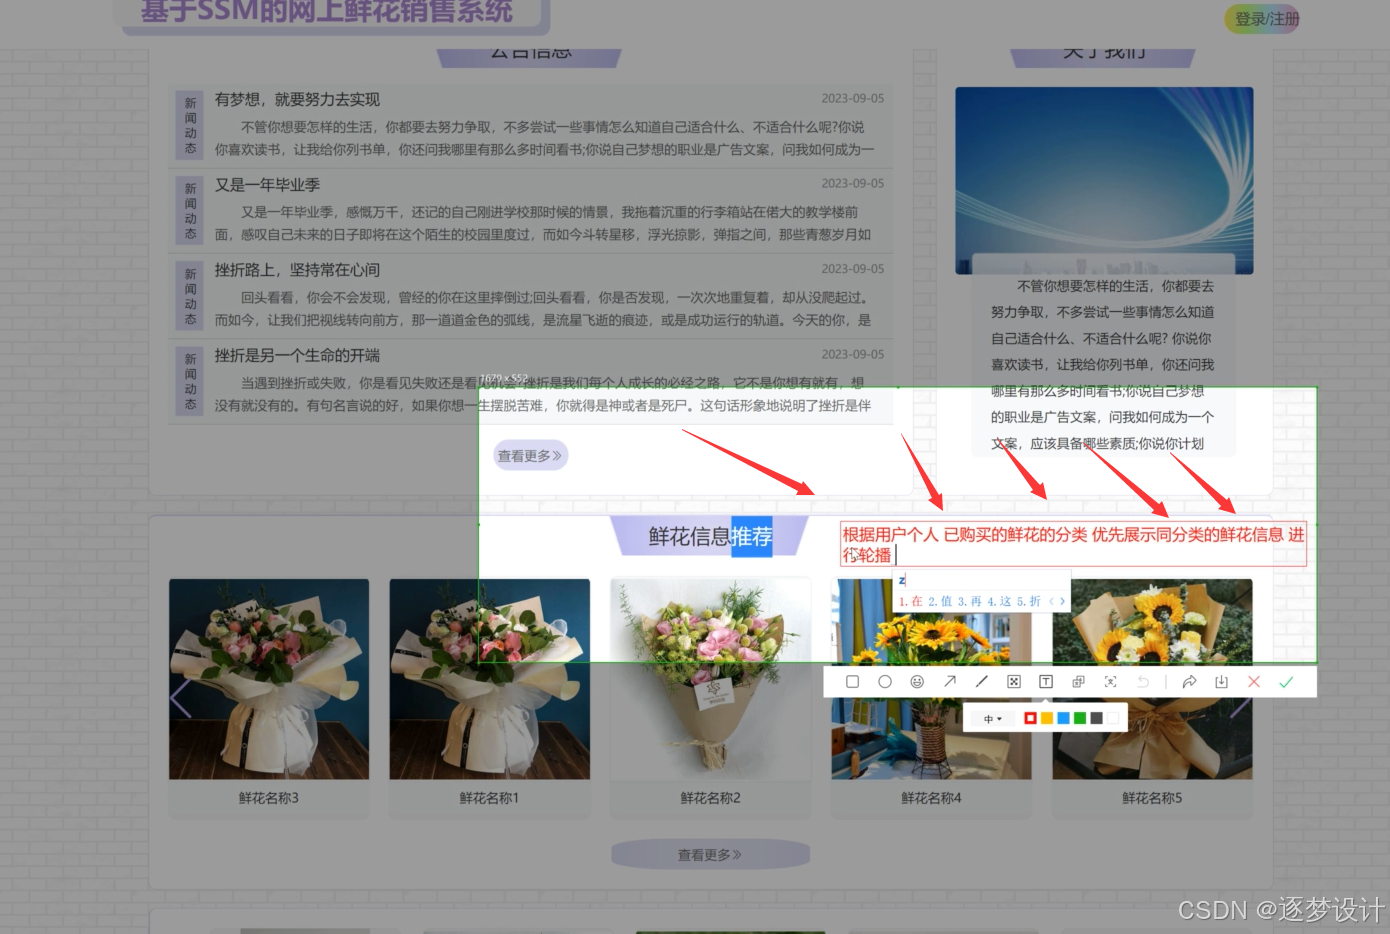Viewport: 1390px width, 934px height.
Task: Click the undo annotation icon
Action: (1143, 681)
